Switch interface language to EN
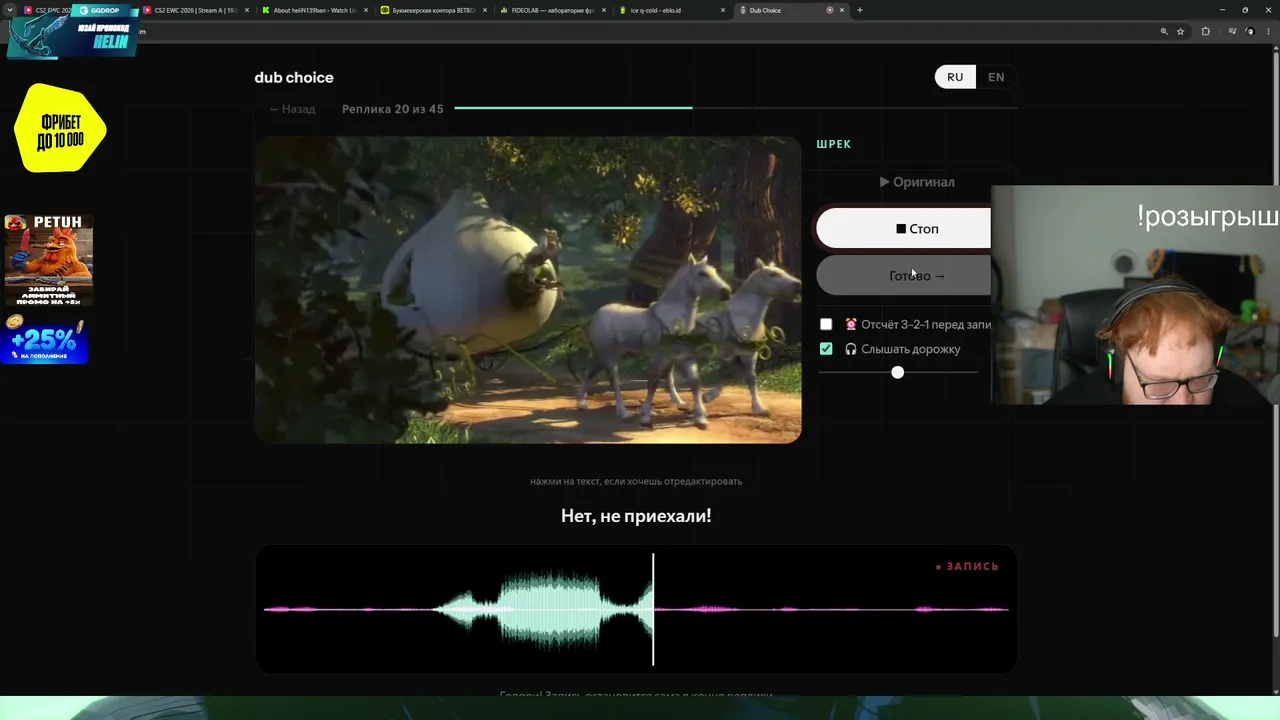 pos(996,77)
